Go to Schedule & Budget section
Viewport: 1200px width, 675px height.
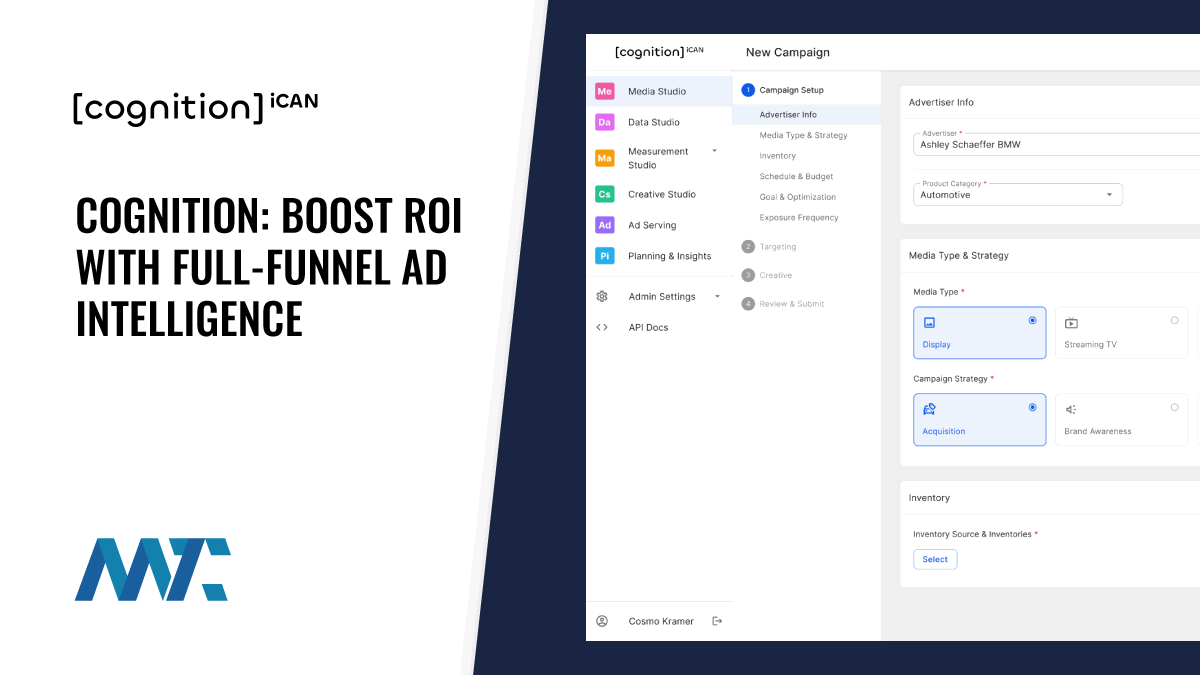[x=796, y=176]
